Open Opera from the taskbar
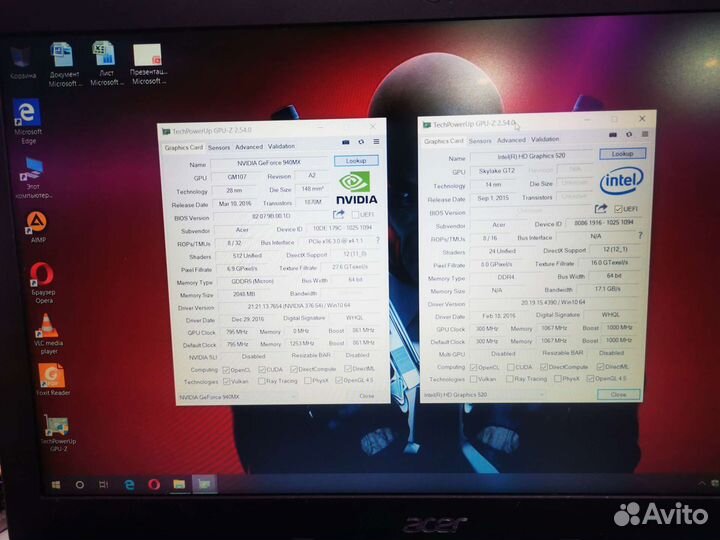The image size is (720, 540). 154,484
